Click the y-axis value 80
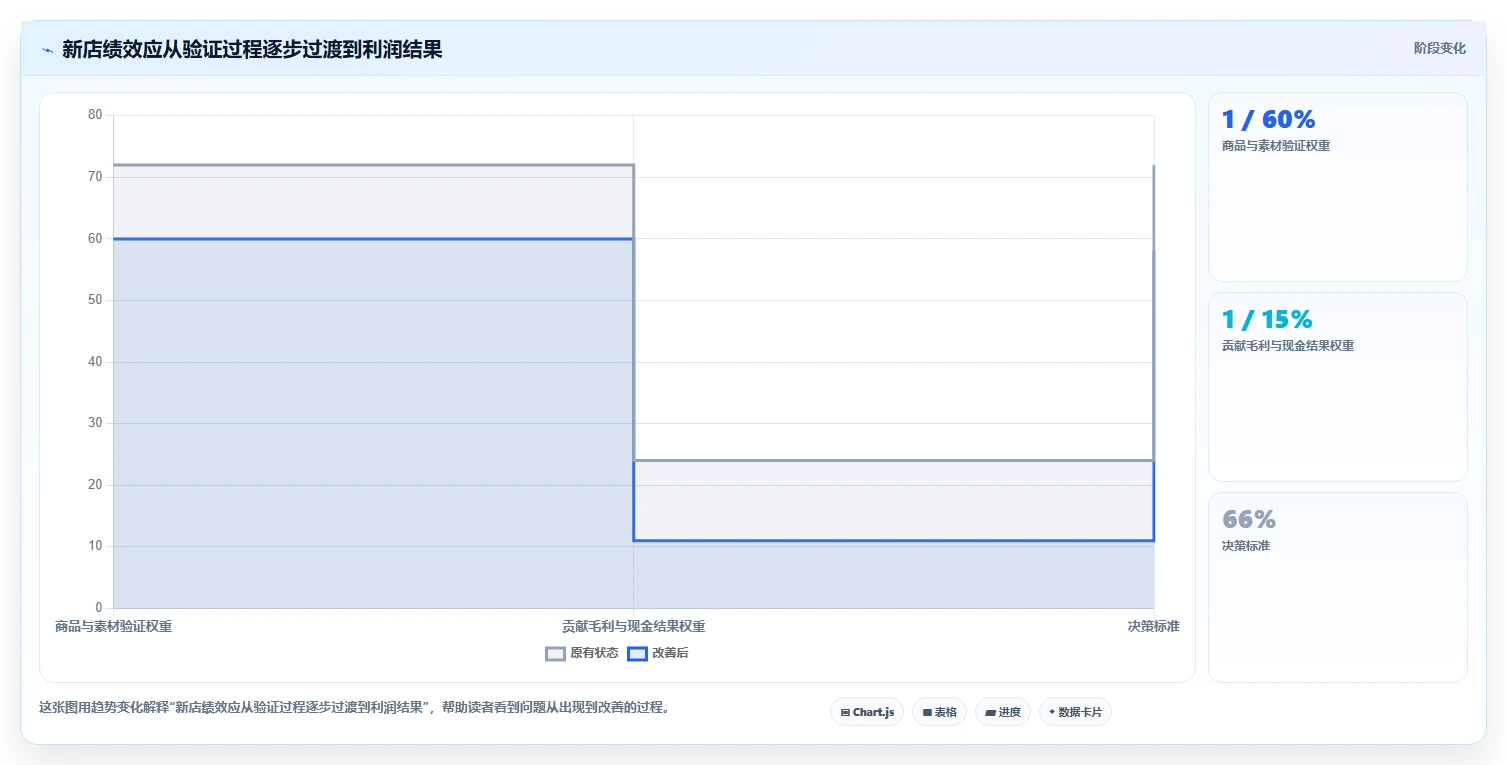Viewport: 1507px width, 765px height. (x=95, y=115)
